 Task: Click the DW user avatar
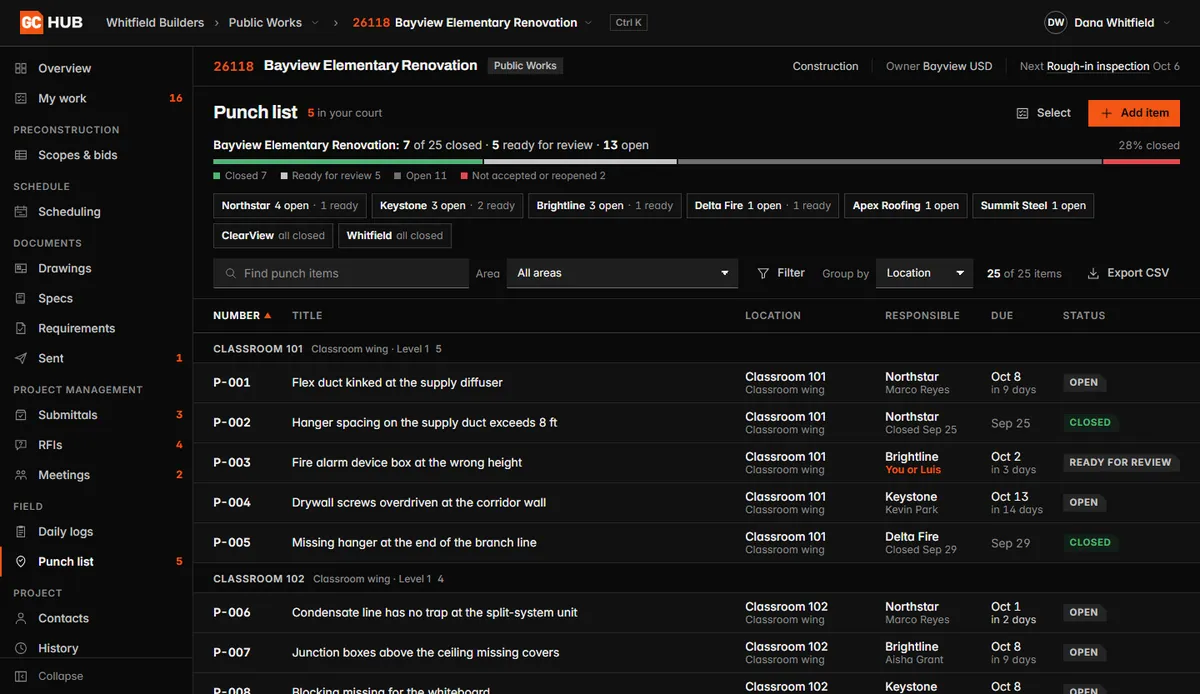tap(1055, 22)
